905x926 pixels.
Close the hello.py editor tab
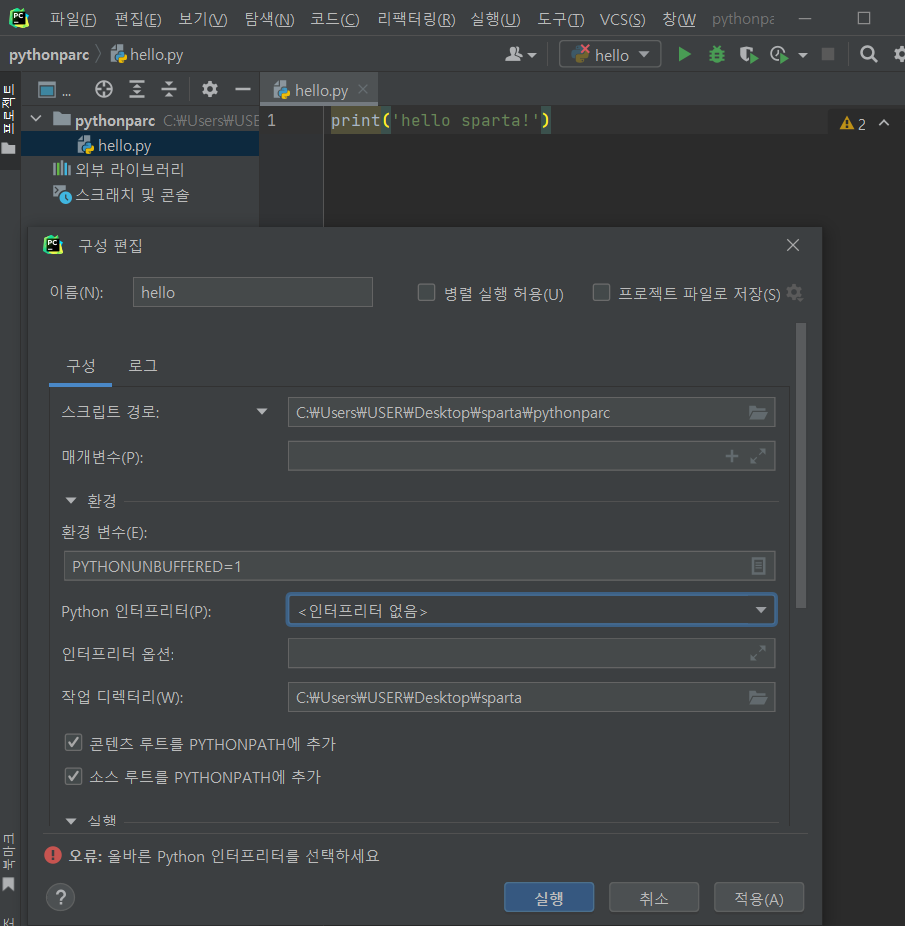[x=363, y=89]
